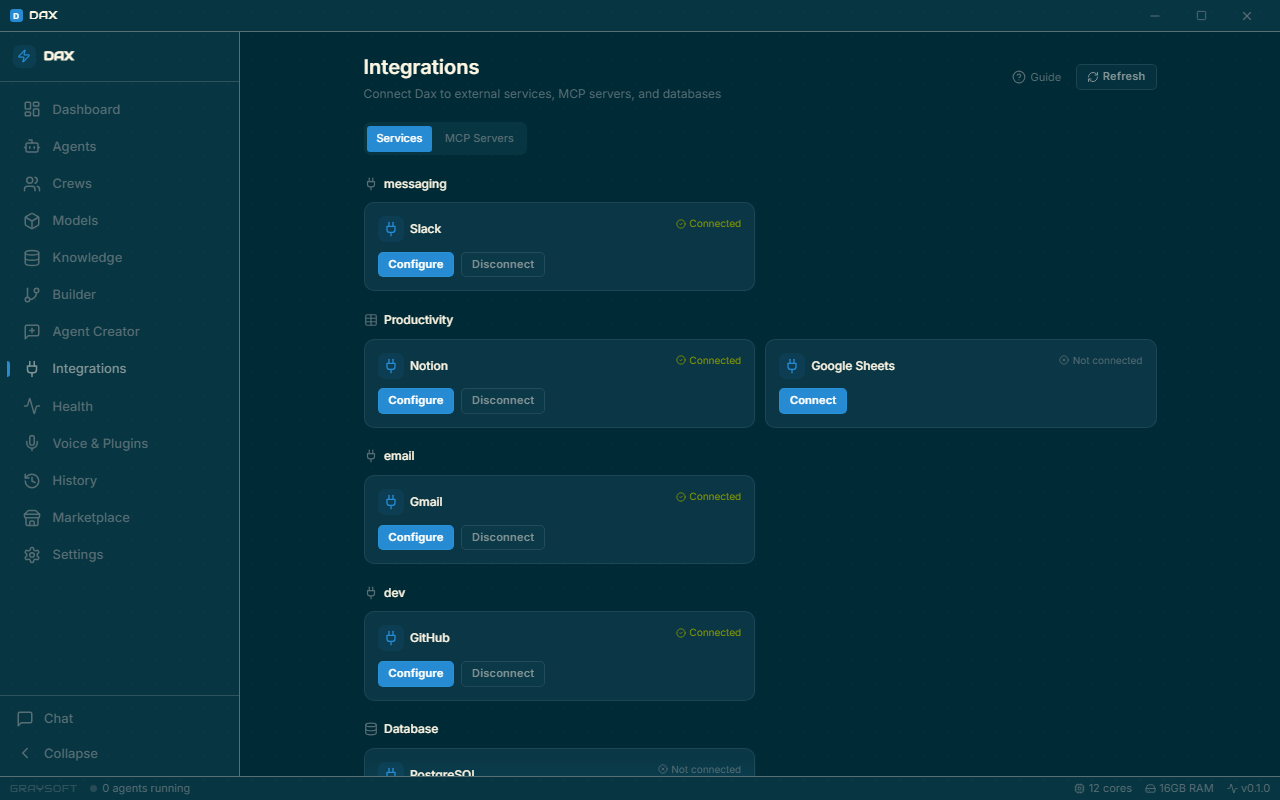Viewport: 1280px width, 800px height.
Task: Open History from sidebar
Action: (x=119, y=480)
